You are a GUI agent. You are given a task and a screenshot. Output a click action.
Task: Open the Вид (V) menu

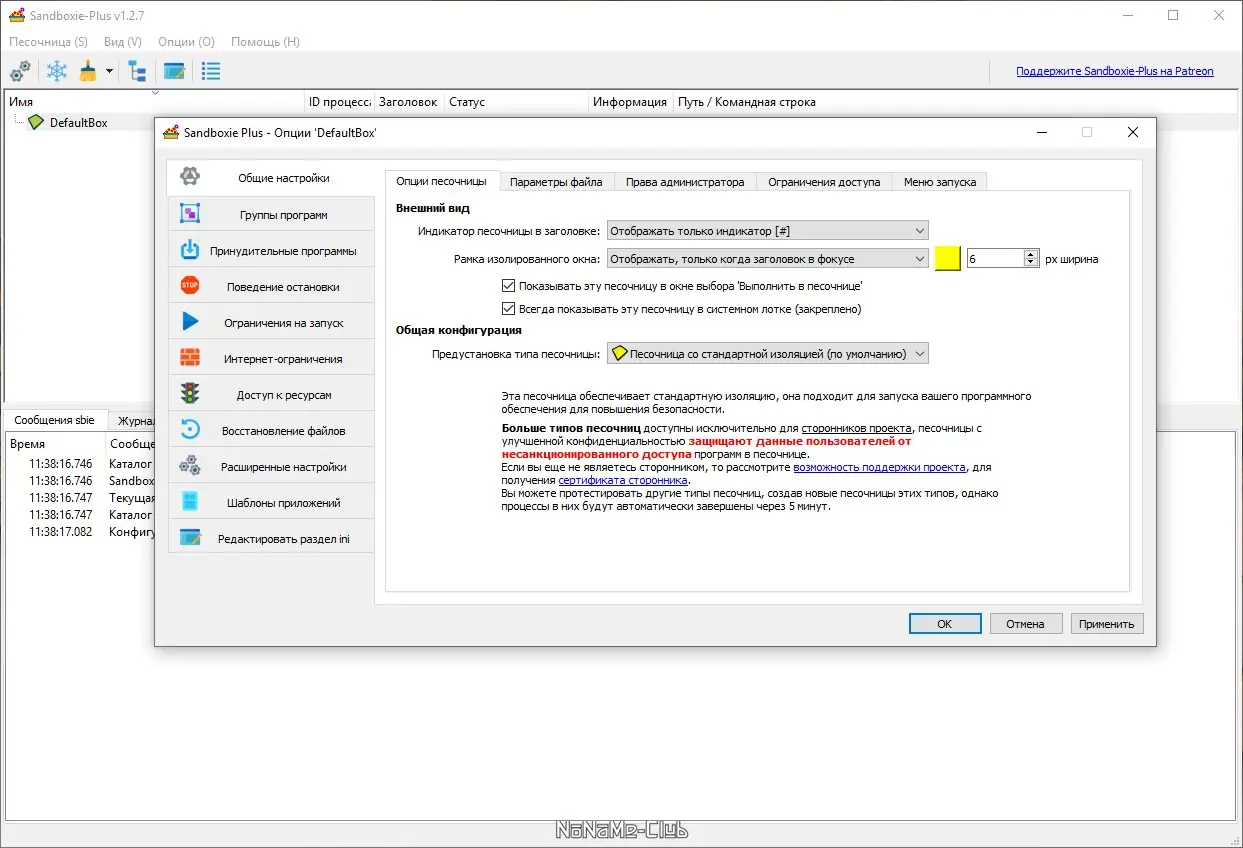123,42
